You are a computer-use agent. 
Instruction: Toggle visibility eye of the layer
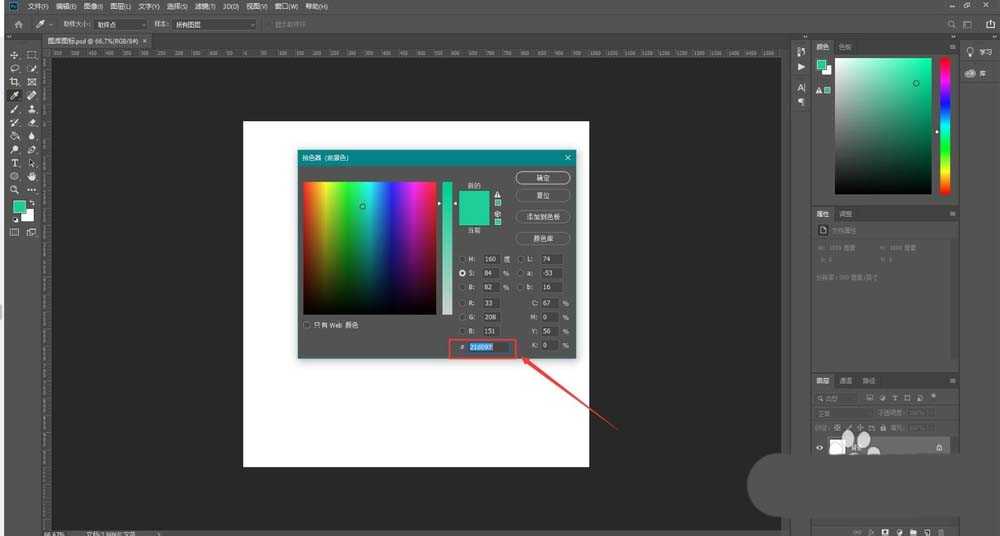[x=820, y=448]
